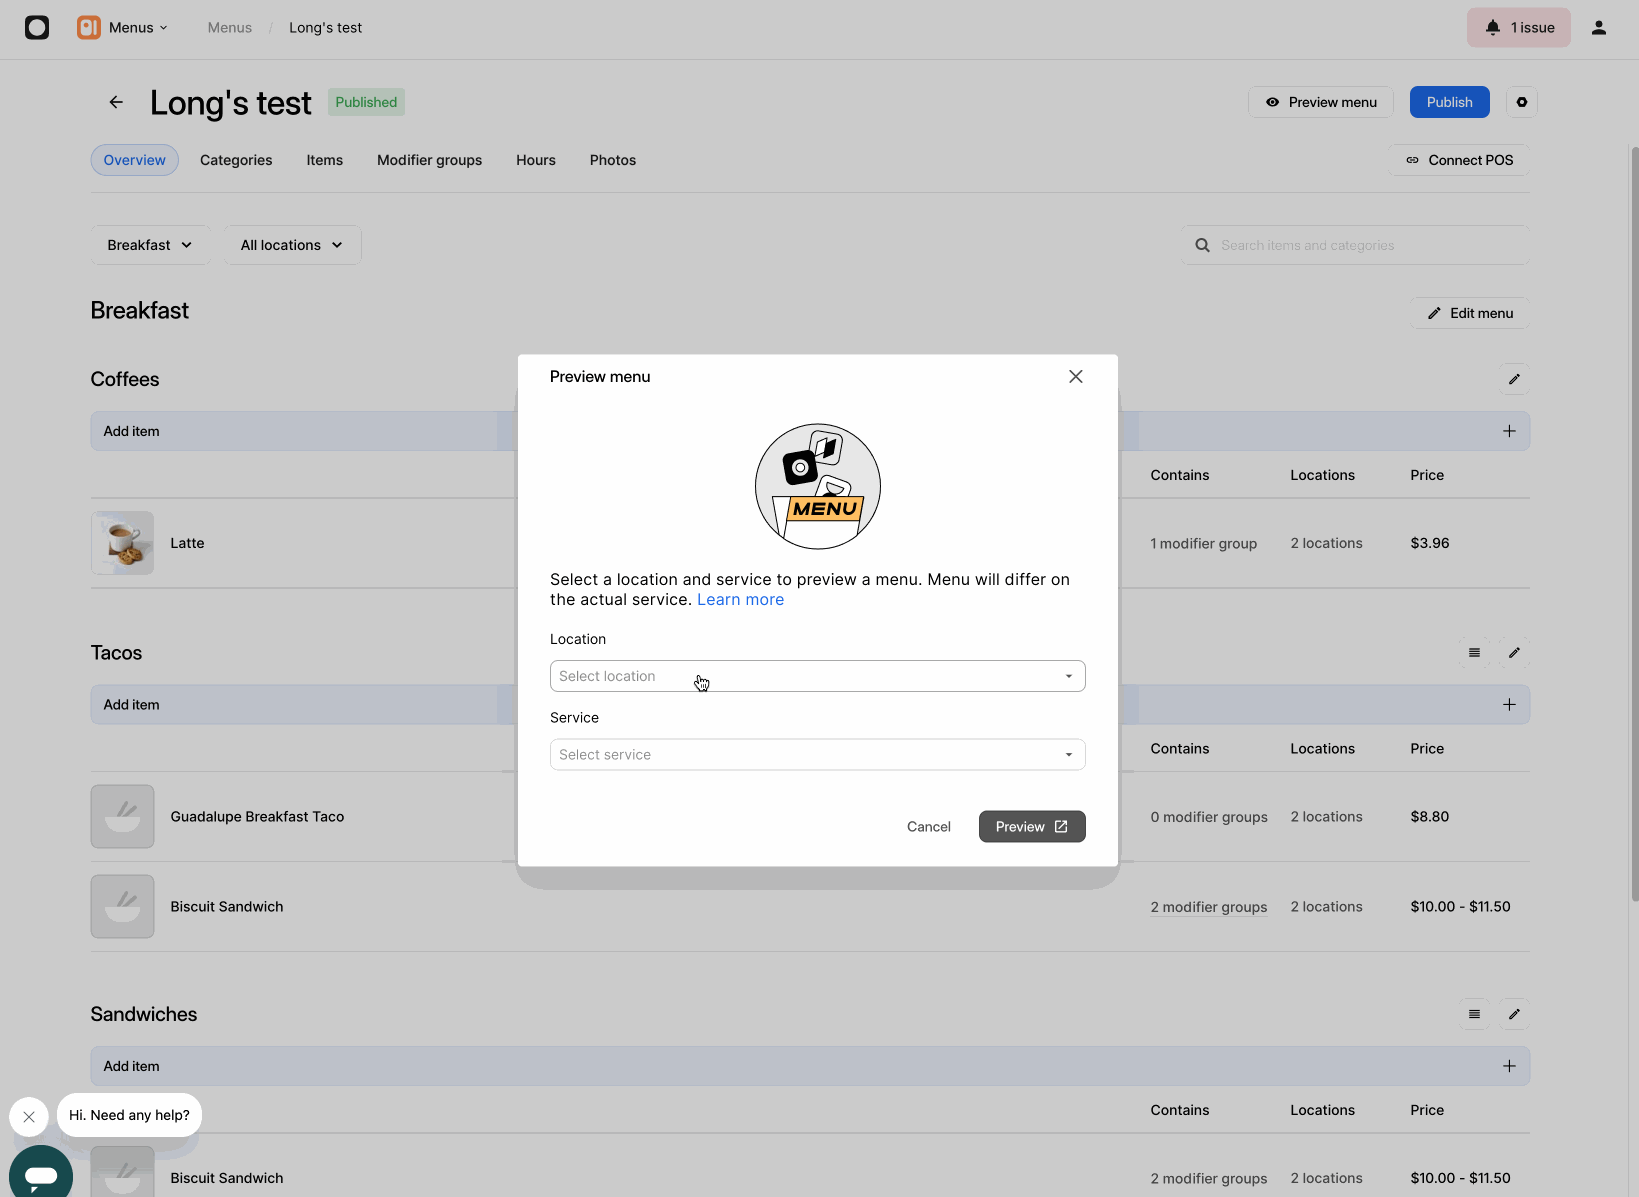This screenshot has width=1639, height=1197.
Task: Click the orange app logo next to Menus
Action: pos(88,27)
